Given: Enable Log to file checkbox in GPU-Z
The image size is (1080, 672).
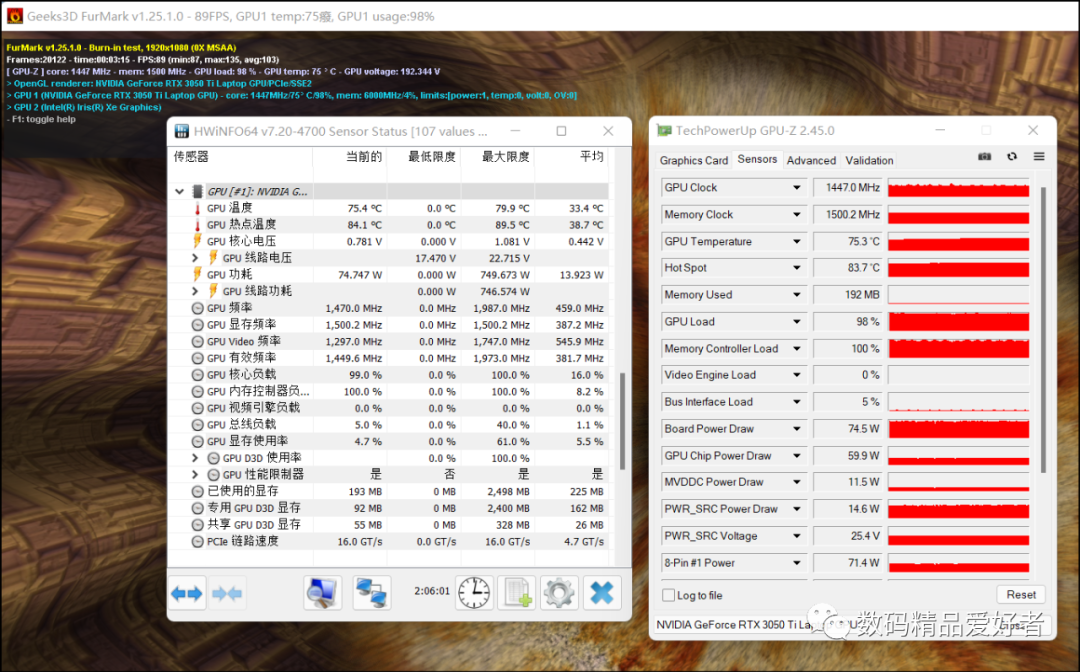Looking at the screenshot, I should (668, 595).
